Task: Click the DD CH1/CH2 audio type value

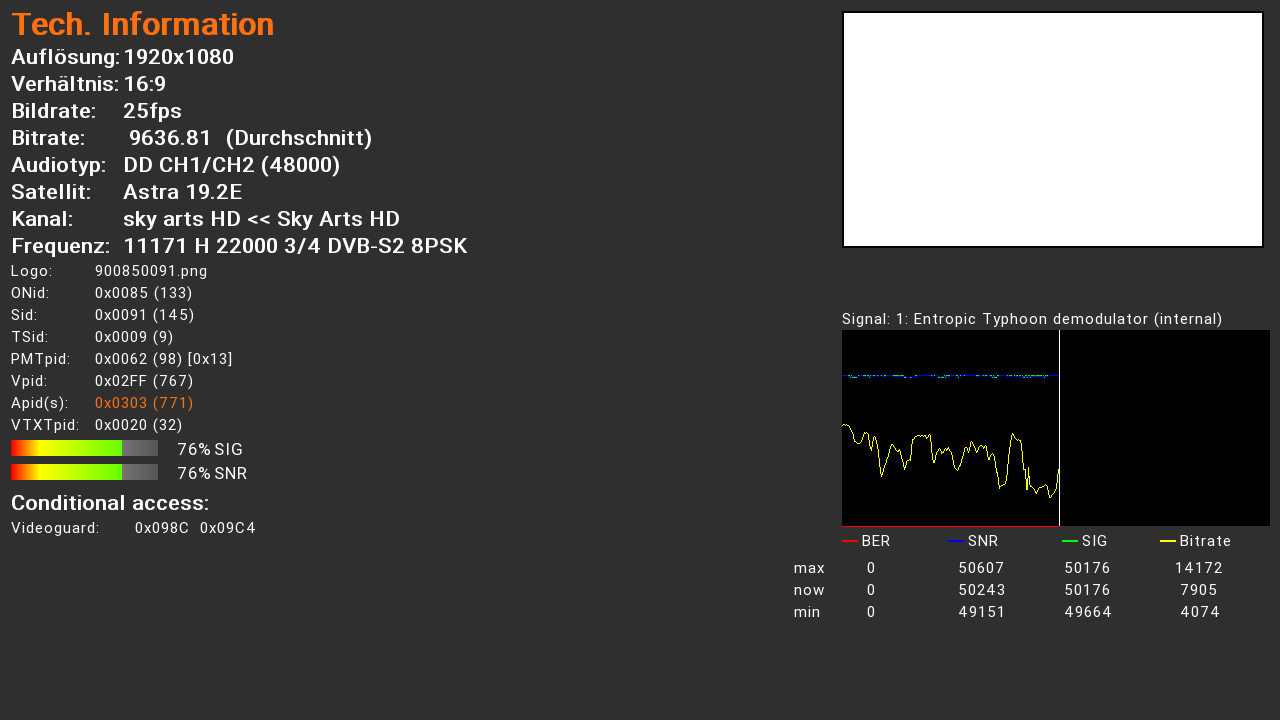Action: [231, 165]
